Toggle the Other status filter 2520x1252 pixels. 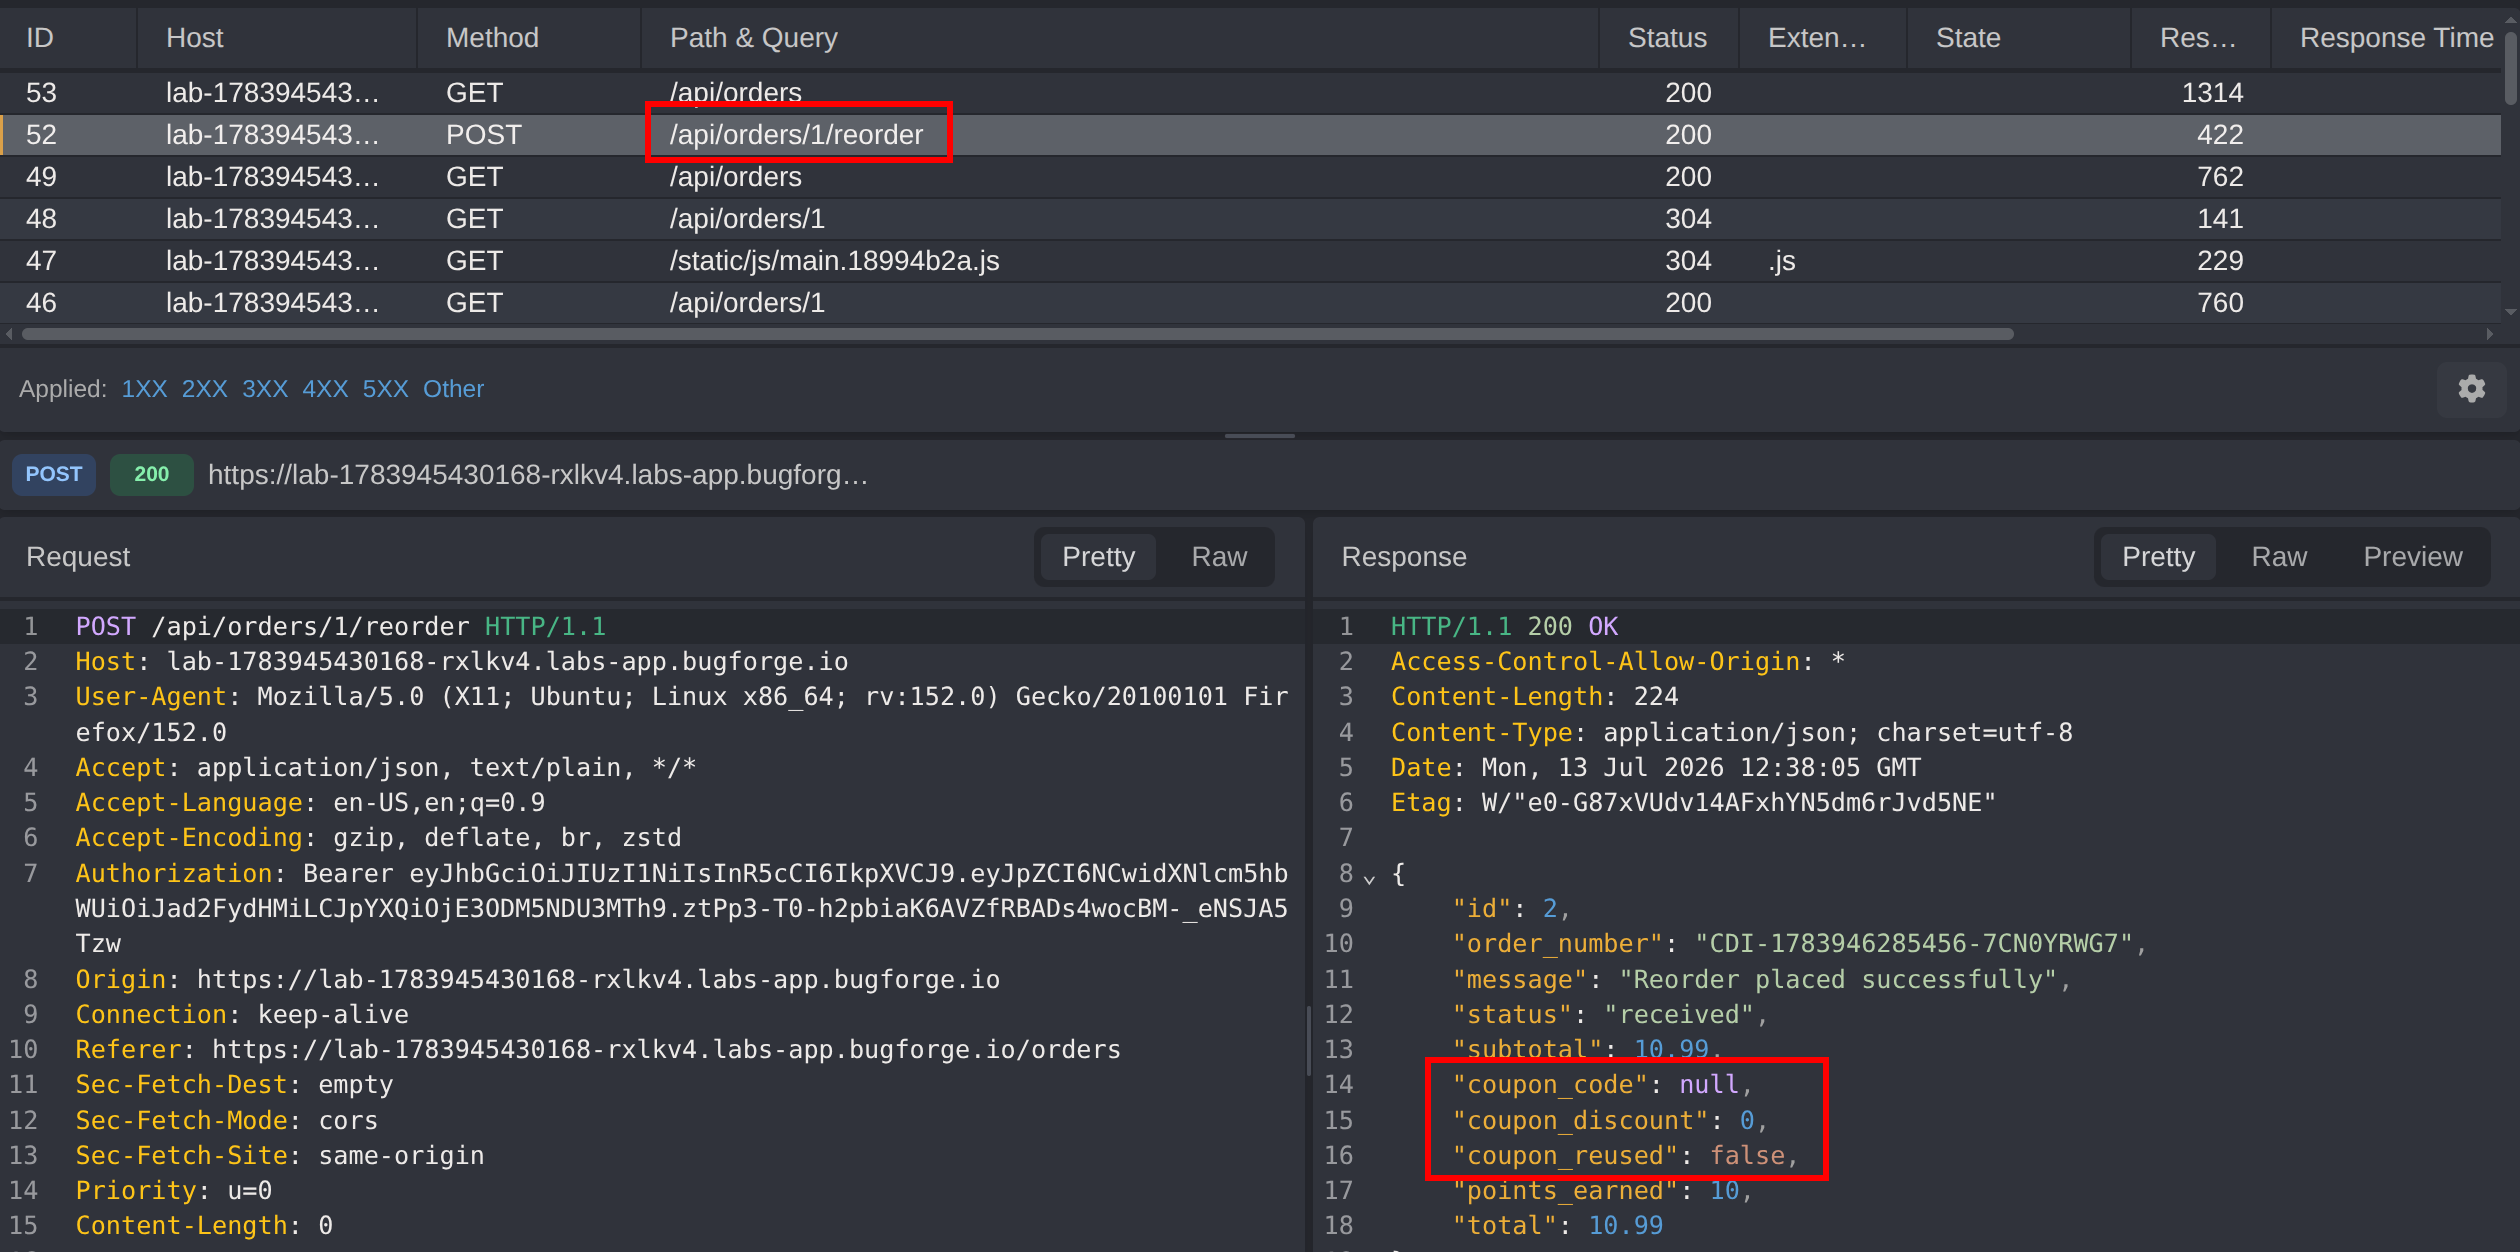click(453, 389)
